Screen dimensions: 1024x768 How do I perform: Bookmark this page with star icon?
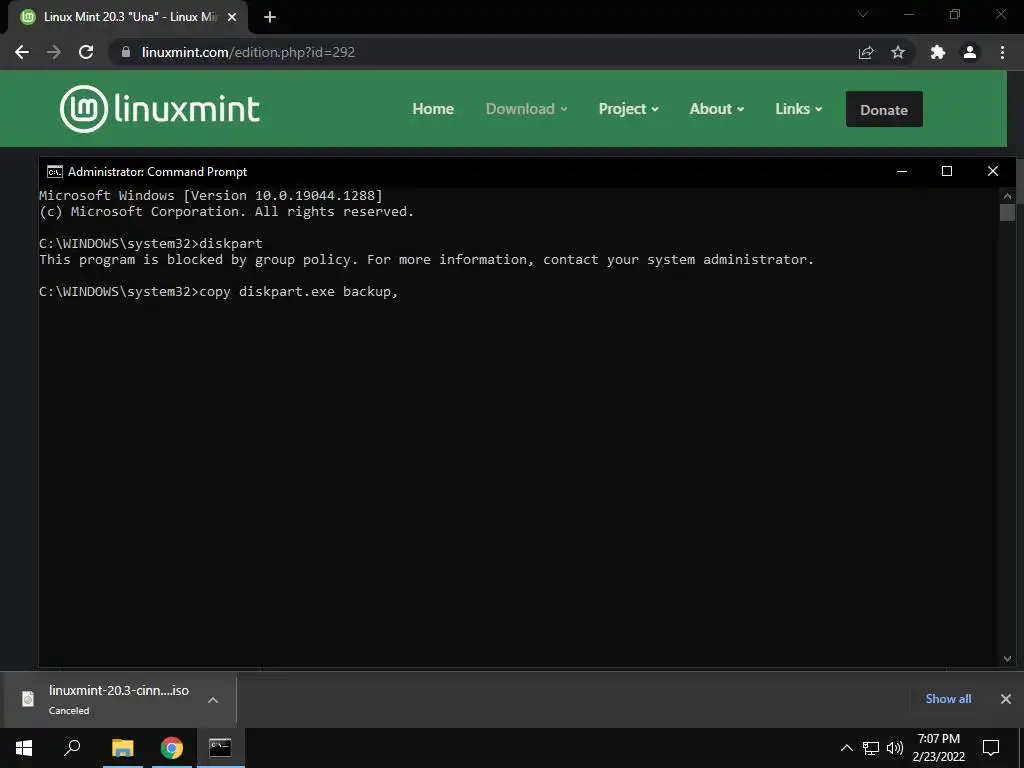tap(898, 52)
